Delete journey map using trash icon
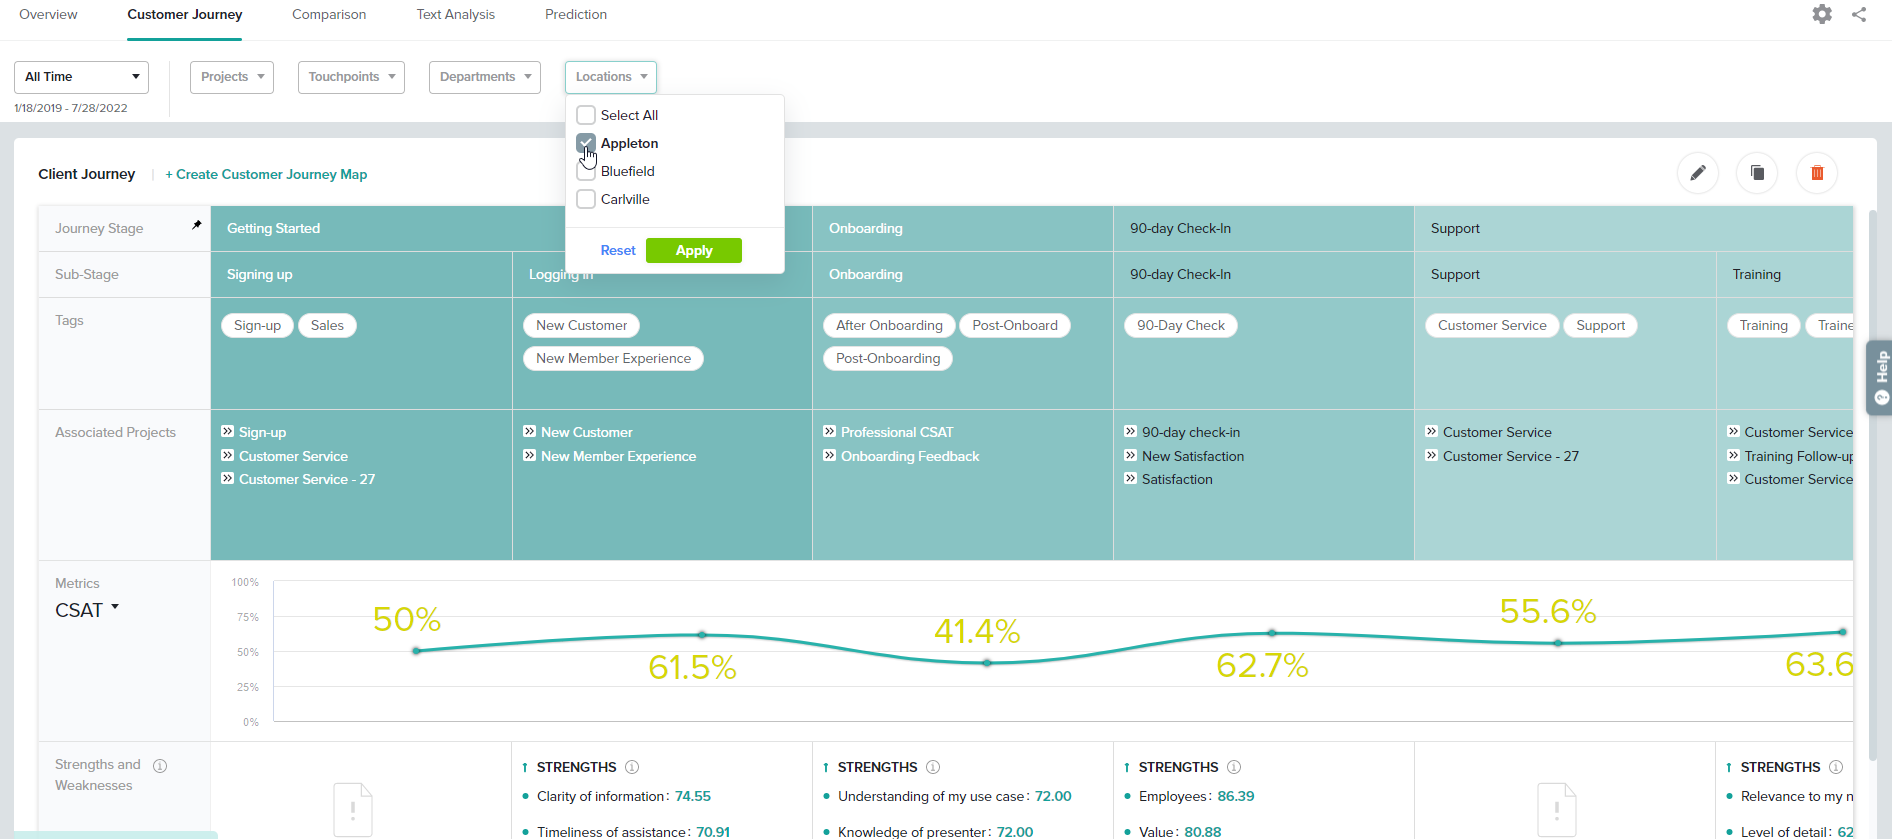 tap(1817, 173)
